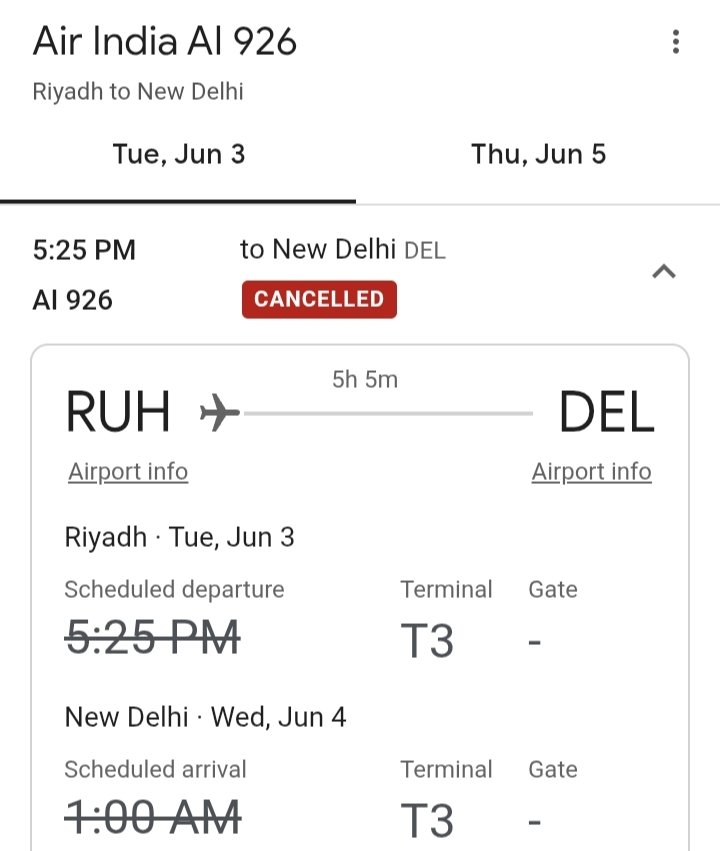720x851 pixels.
Task: Click the struck-through 5:25 PM departure time
Action: tap(152, 637)
